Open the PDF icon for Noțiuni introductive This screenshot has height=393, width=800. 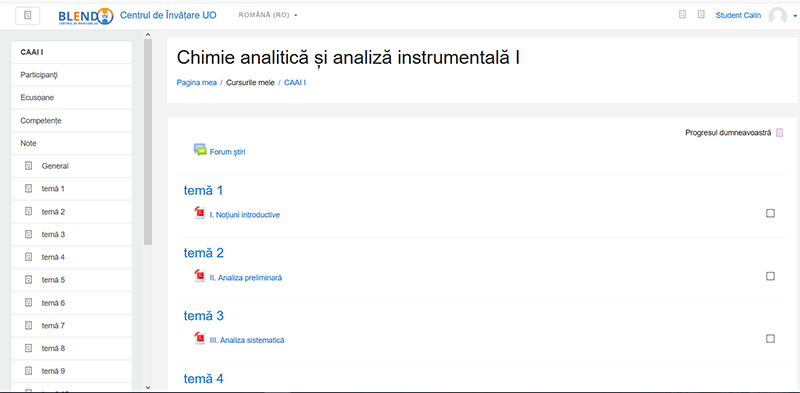pyautogui.click(x=200, y=213)
